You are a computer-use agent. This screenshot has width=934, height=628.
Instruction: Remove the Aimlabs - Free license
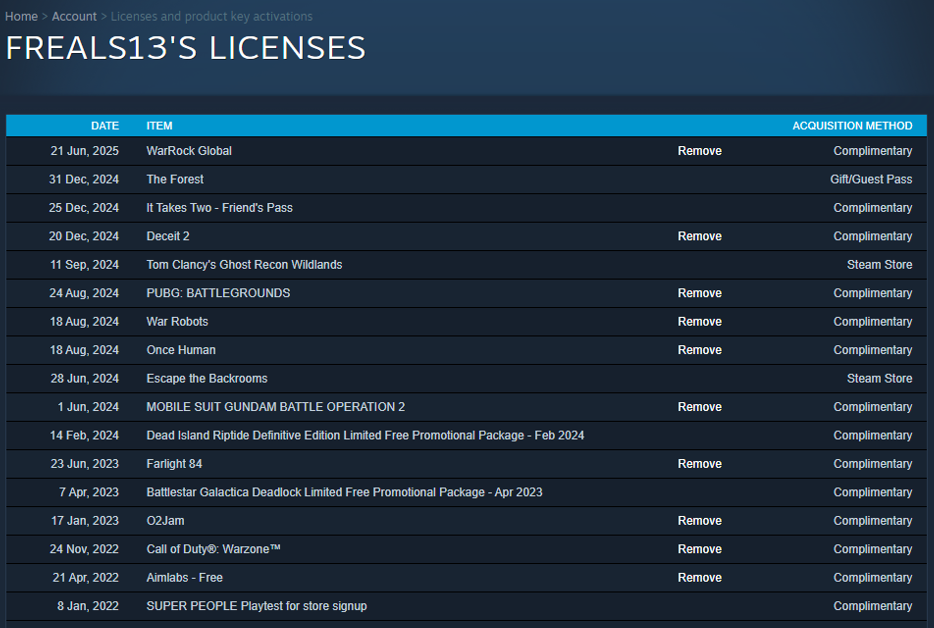coord(699,577)
